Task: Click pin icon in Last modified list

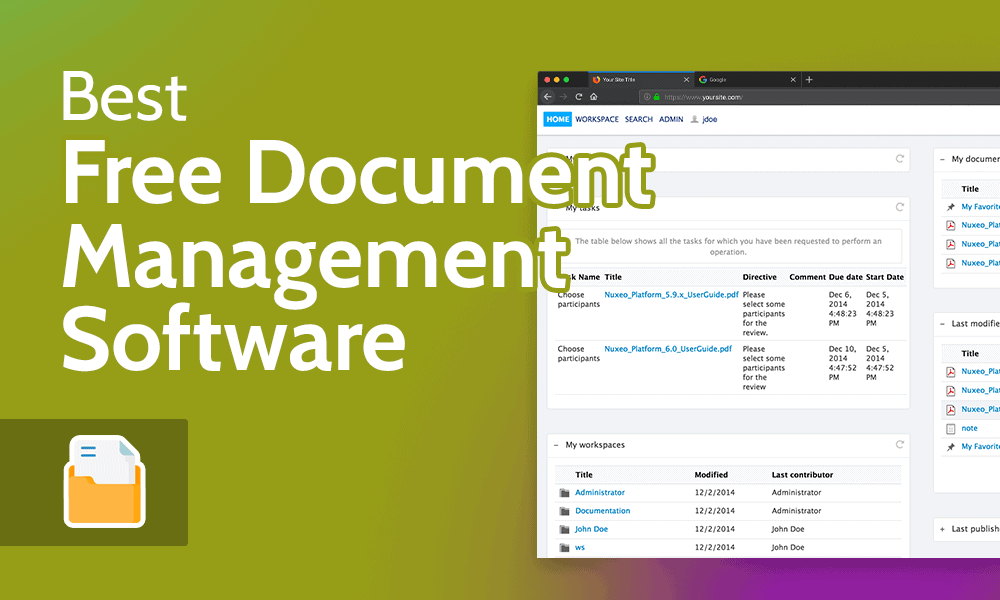Action: 950,447
